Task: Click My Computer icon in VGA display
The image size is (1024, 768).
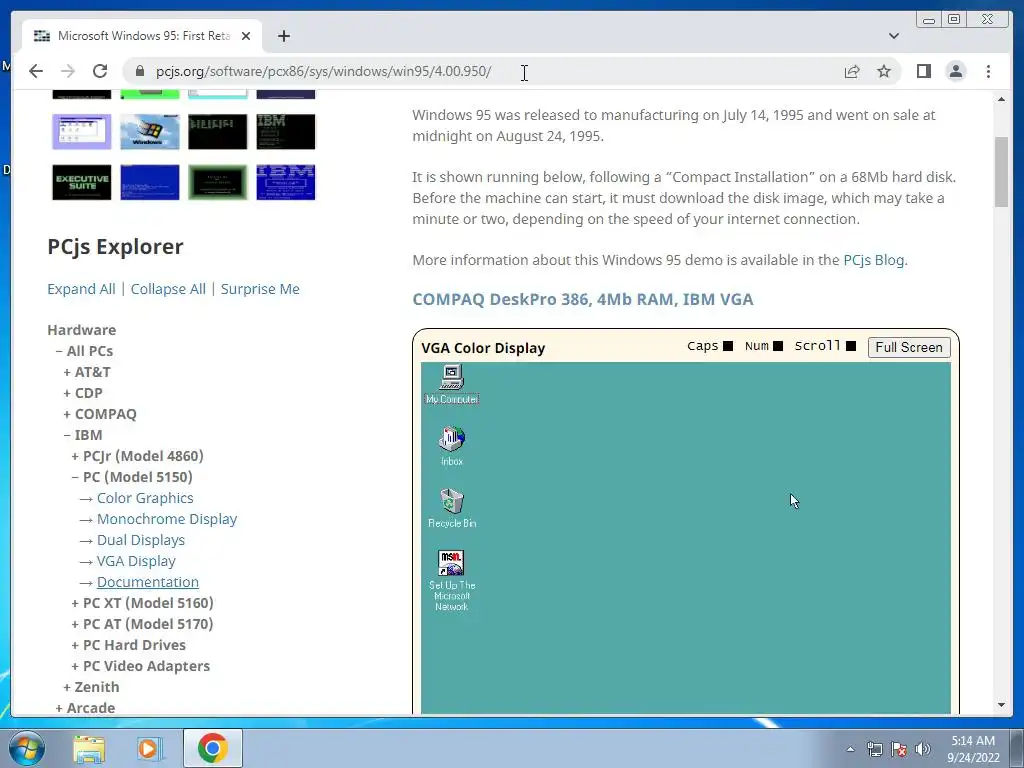Action: coord(452,384)
